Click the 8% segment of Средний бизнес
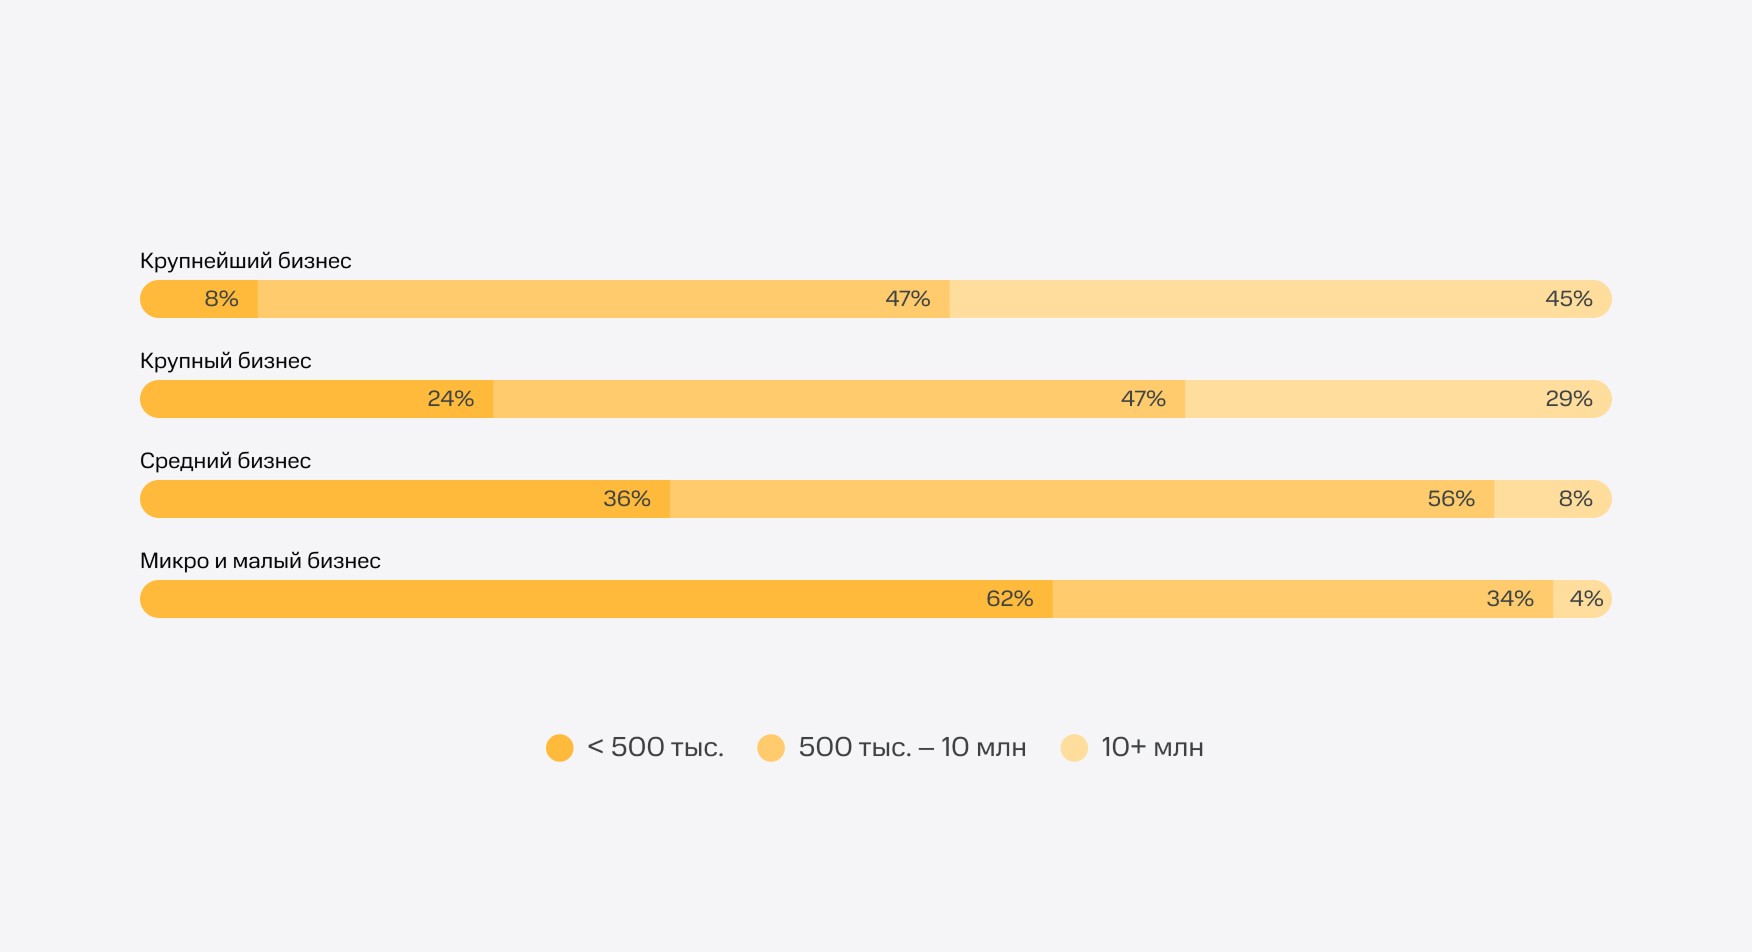Image resolution: width=1752 pixels, height=952 pixels. pyautogui.click(x=1552, y=499)
